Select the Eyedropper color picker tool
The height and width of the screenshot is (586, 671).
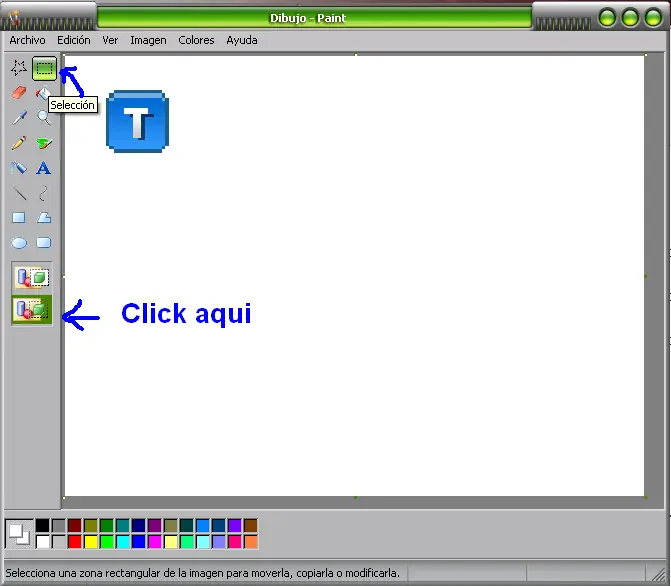pyautogui.click(x=19, y=117)
